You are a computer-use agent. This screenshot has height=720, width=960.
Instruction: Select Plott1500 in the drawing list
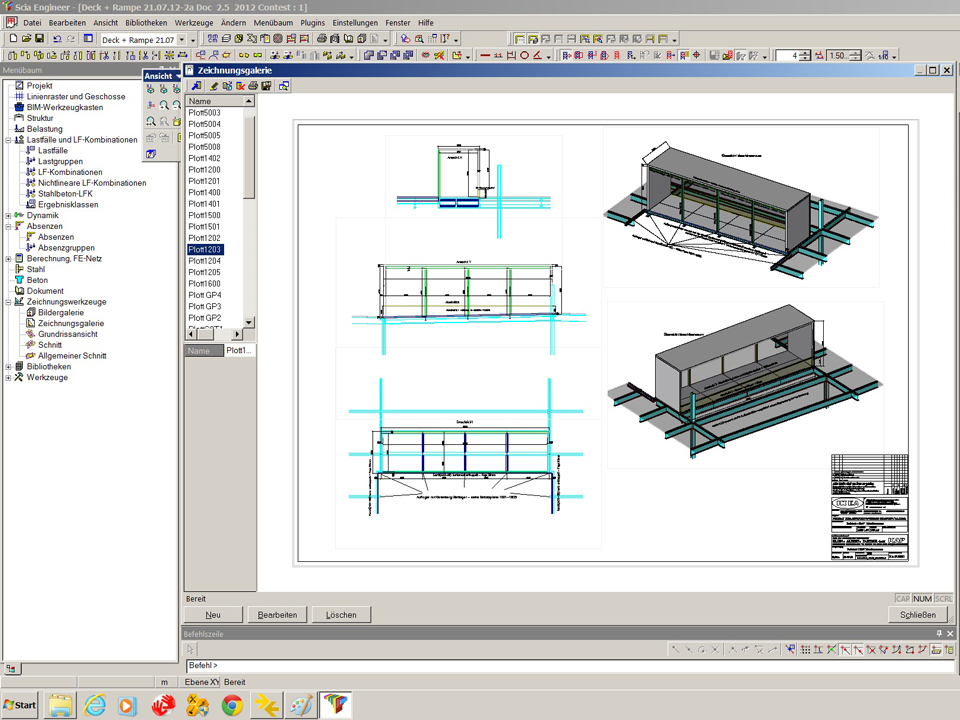(205, 215)
